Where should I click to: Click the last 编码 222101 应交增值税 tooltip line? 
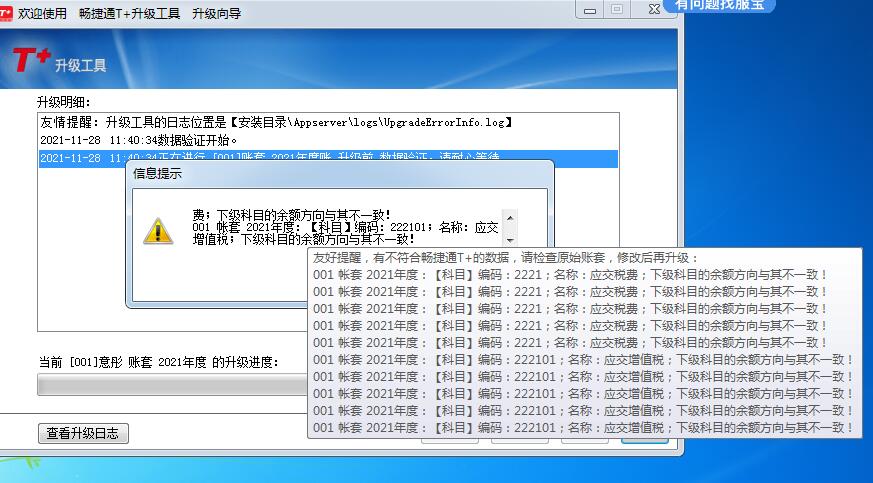[583, 428]
